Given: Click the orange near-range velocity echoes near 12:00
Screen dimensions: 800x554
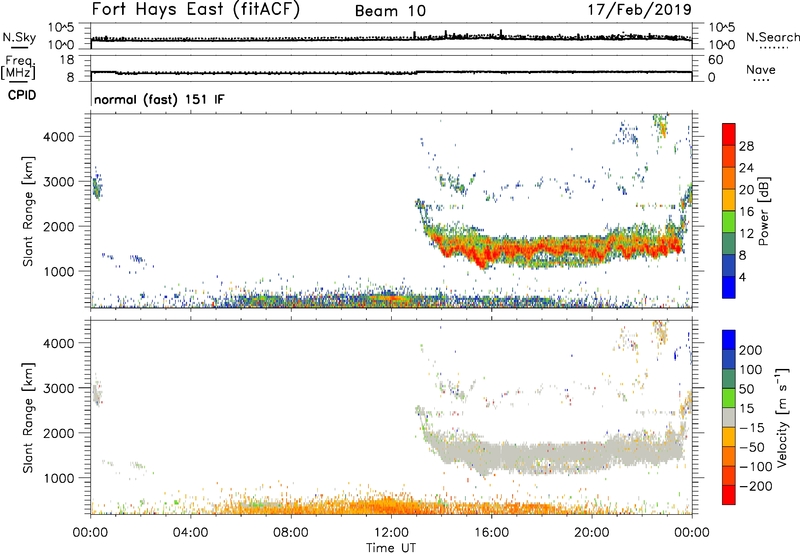Looking at the screenshot, I should [391, 506].
